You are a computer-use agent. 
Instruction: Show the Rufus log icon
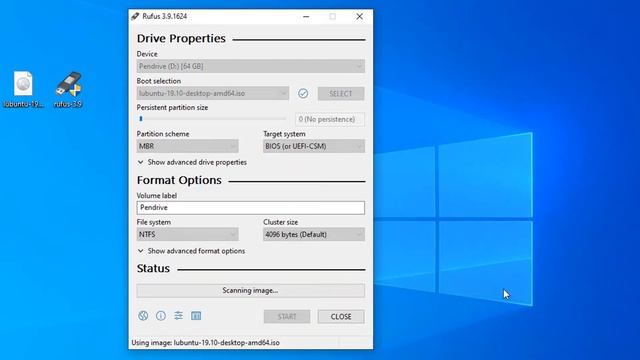(196, 316)
